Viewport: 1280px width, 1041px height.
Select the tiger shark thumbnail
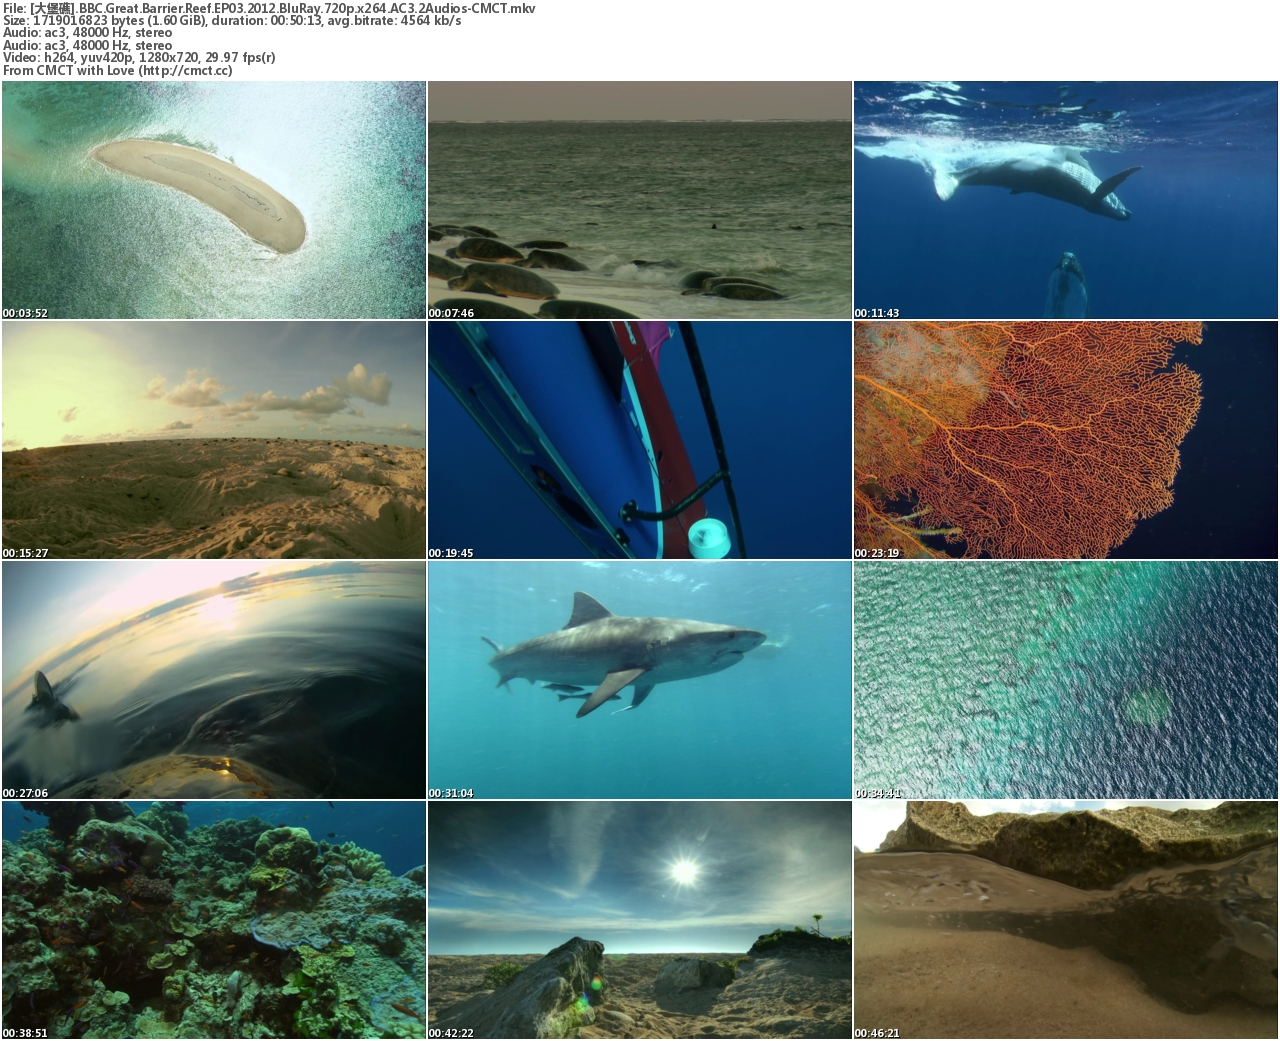639,680
